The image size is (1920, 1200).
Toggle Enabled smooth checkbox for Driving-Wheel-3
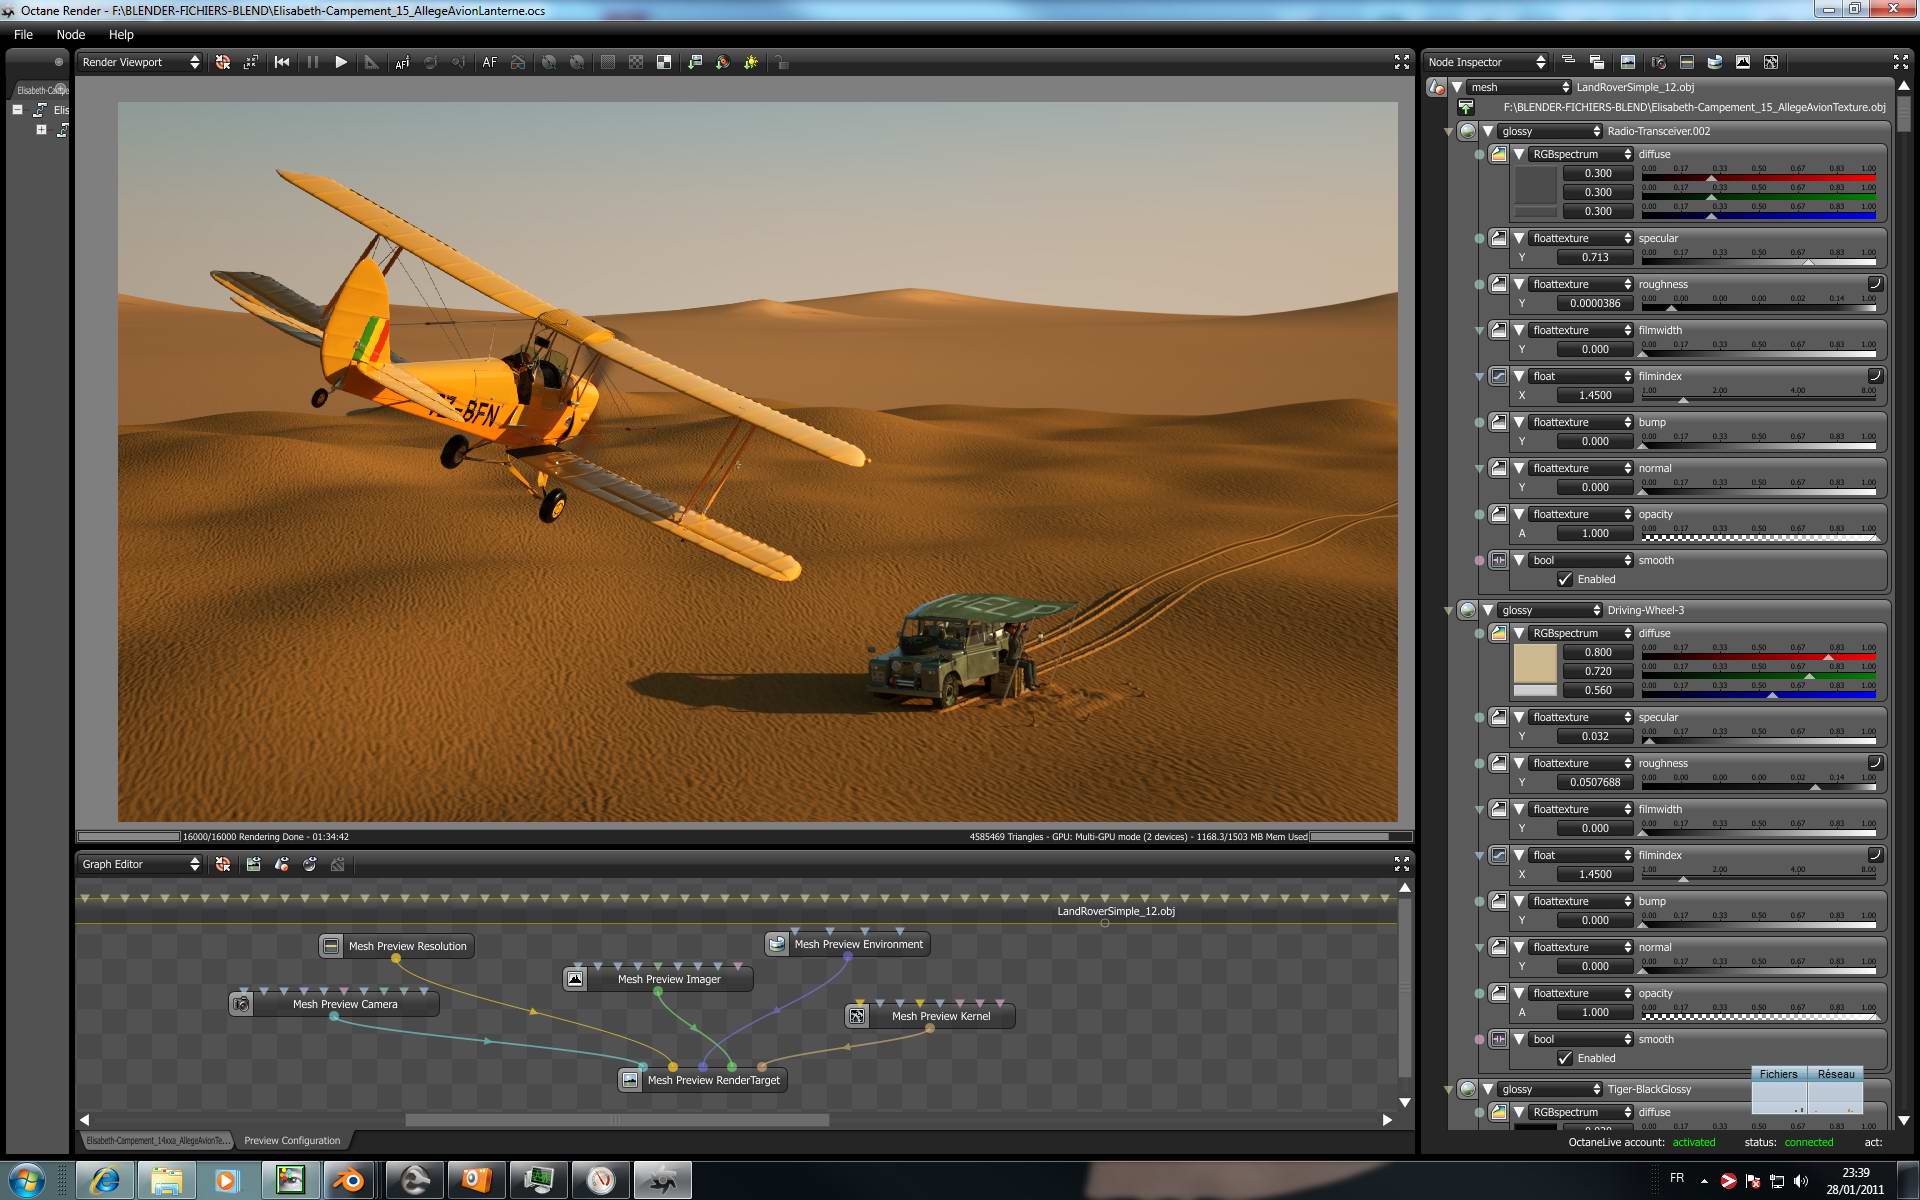click(x=1565, y=1058)
